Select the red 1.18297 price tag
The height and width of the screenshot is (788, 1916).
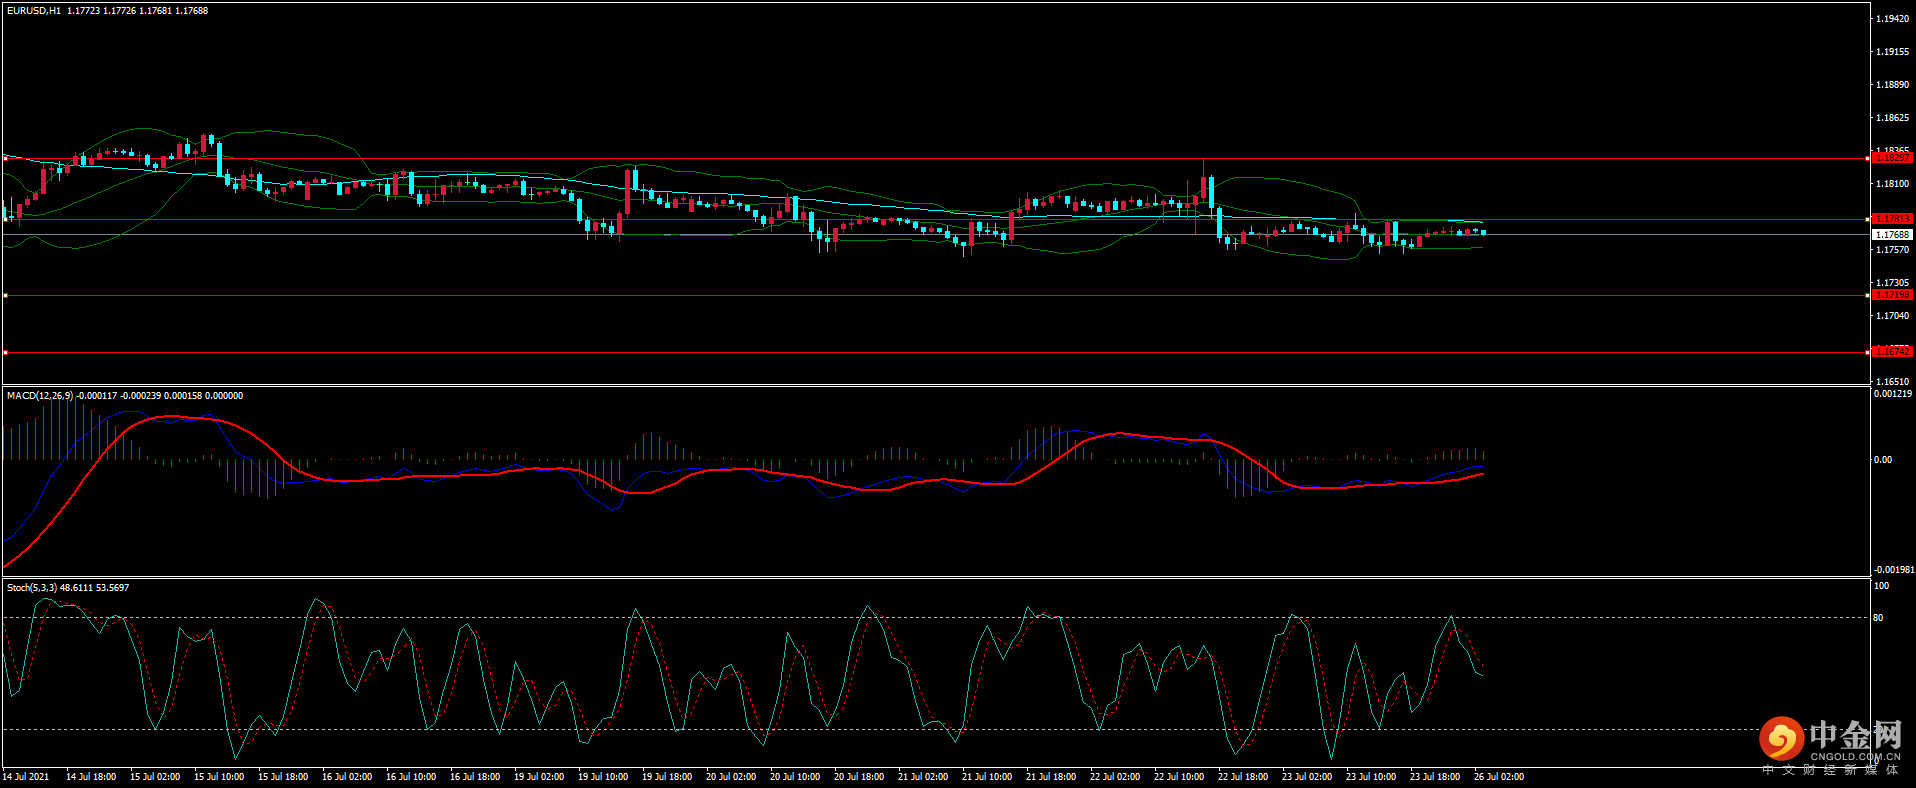[1891, 158]
